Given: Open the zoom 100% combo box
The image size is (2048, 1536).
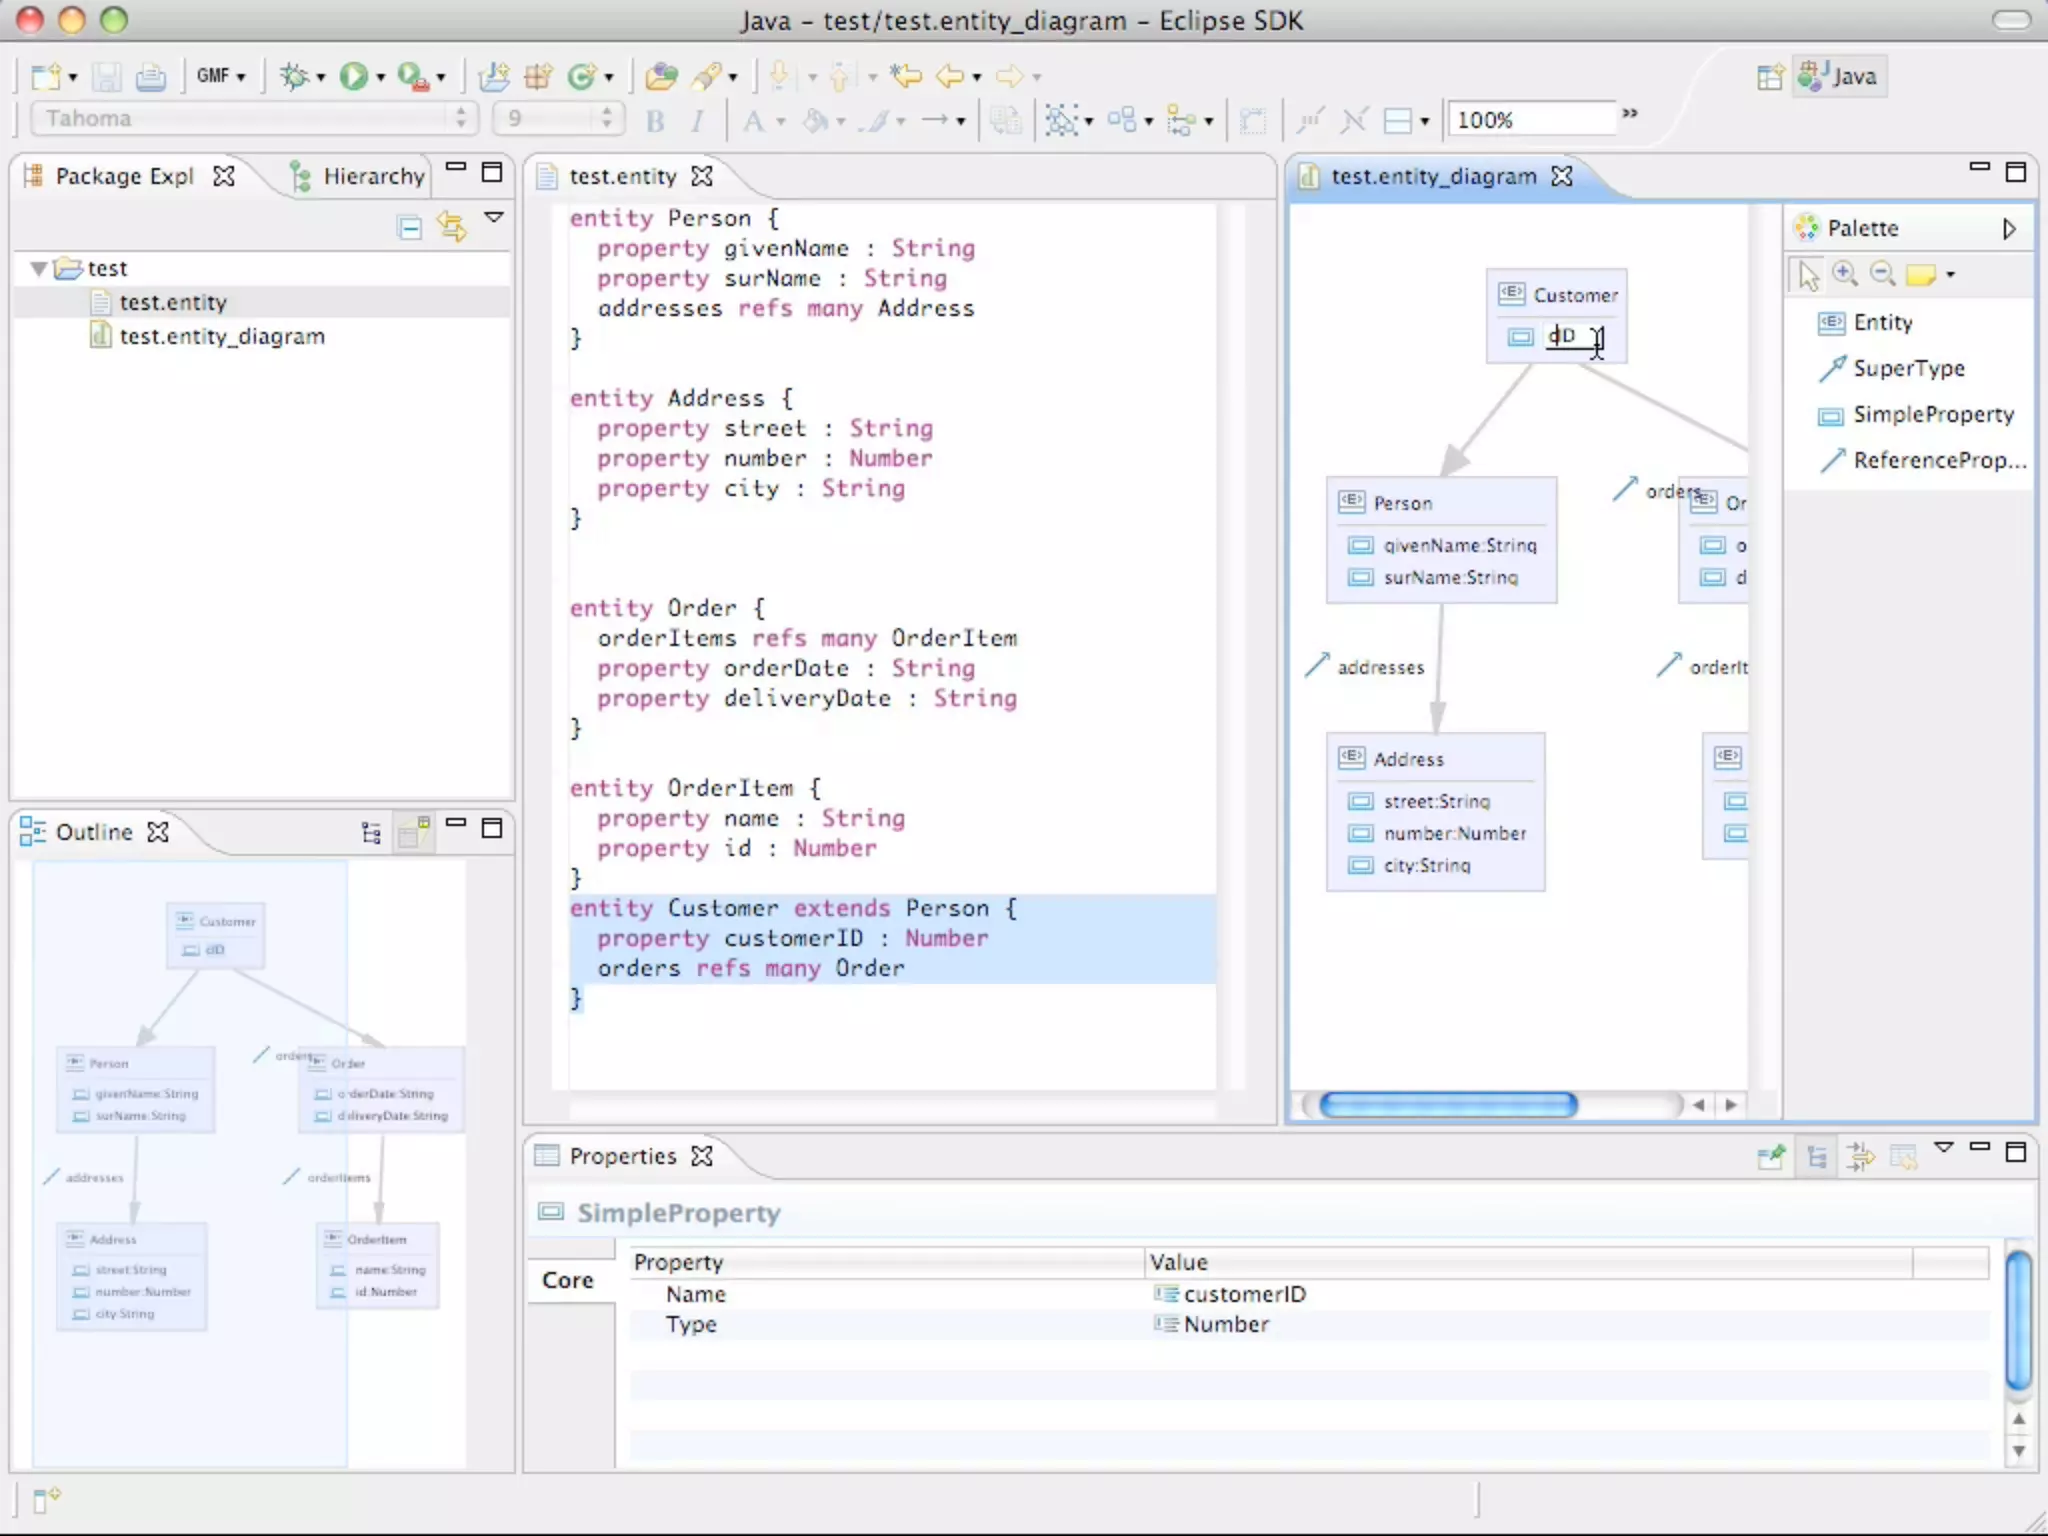Looking at the screenshot, I should click(1530, 120).
